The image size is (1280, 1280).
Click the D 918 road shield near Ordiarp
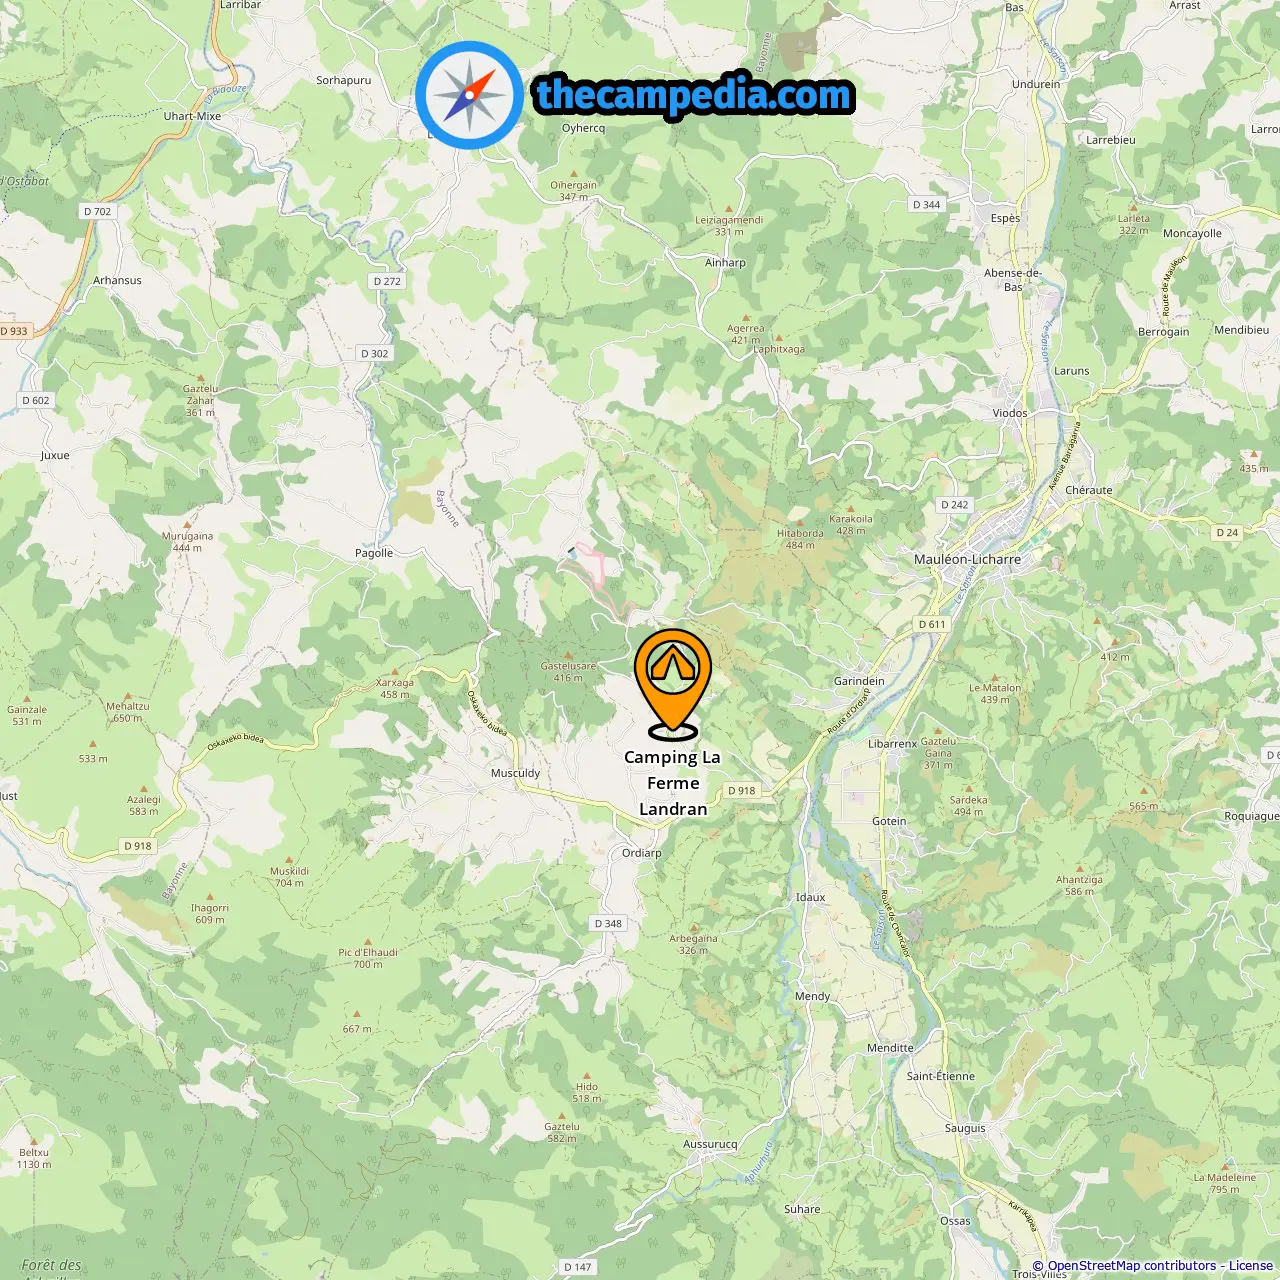742,790
